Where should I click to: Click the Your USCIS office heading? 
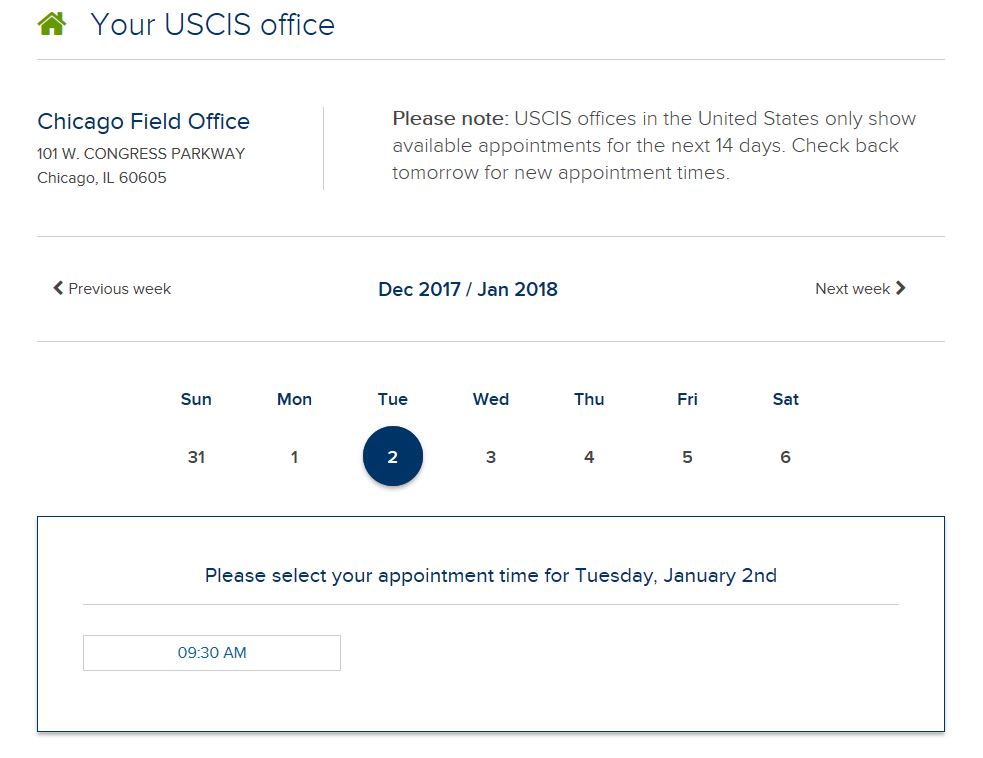pos(213,25)
